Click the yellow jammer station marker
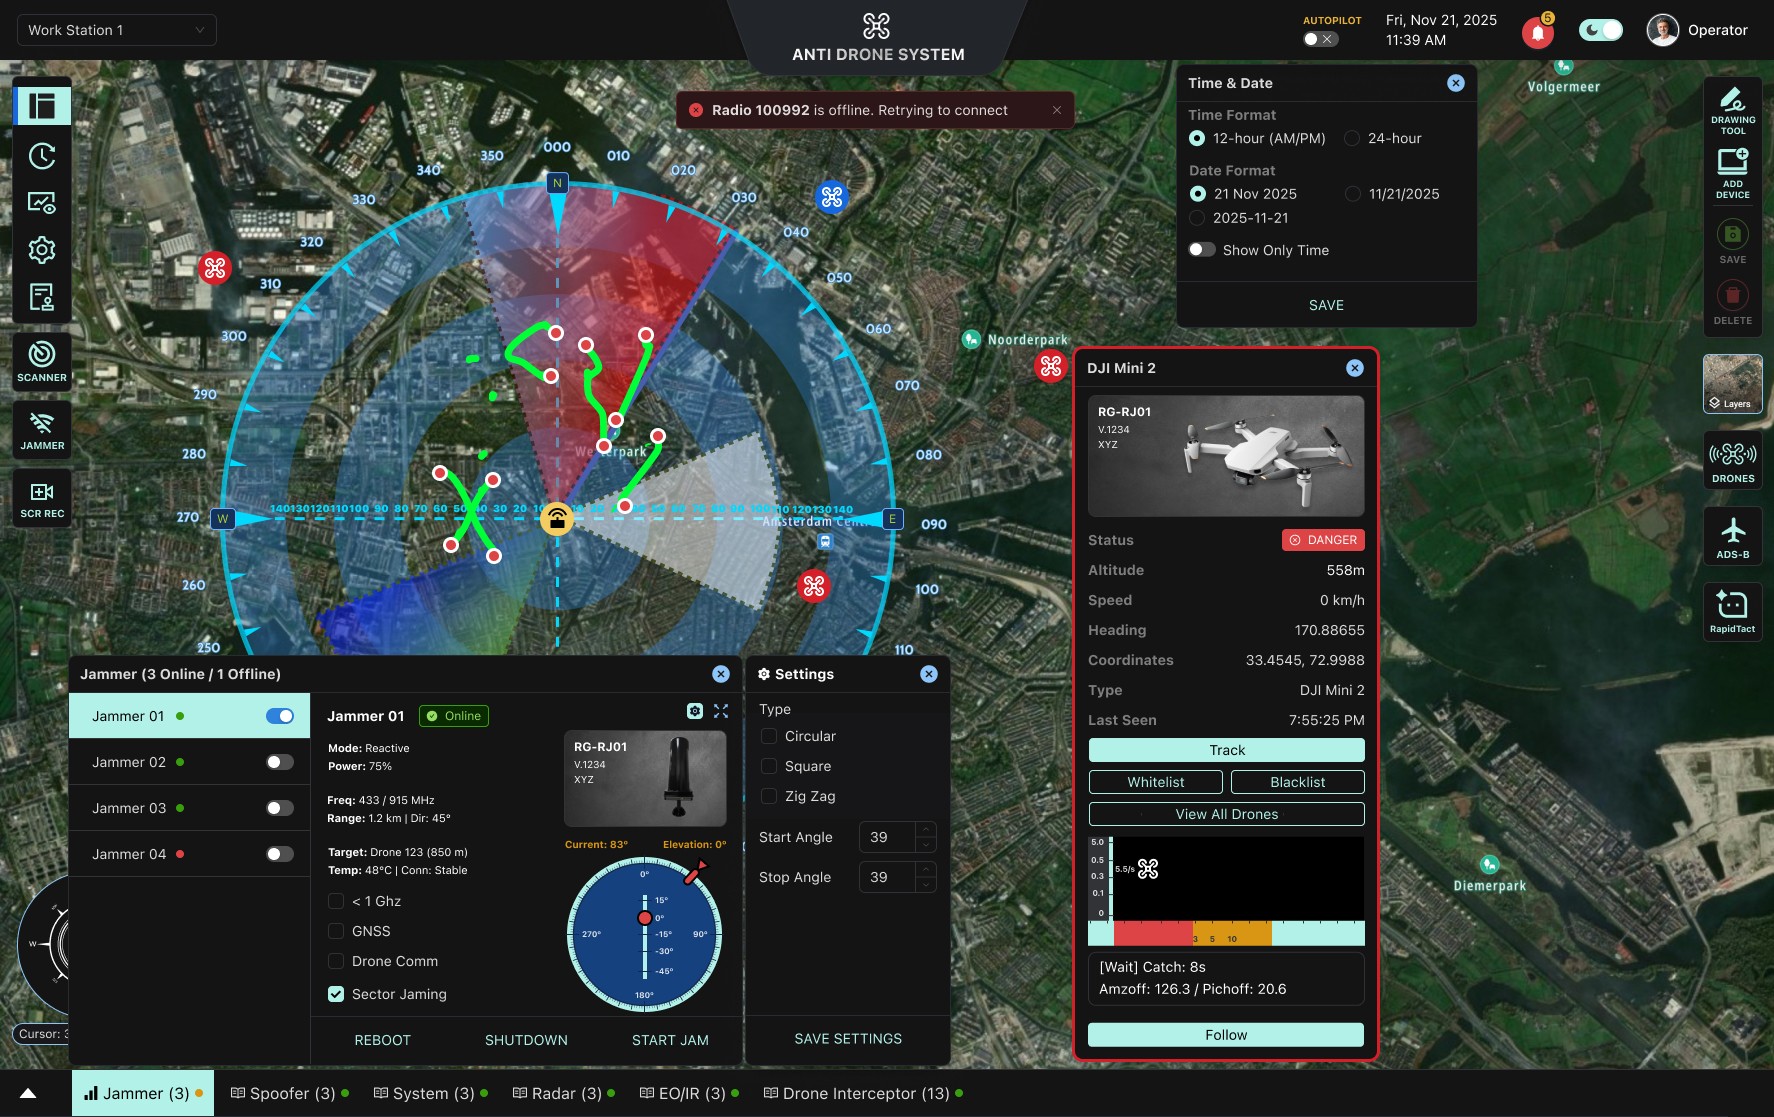Viewport: 1774px width, 1117px height. (557, 519)
